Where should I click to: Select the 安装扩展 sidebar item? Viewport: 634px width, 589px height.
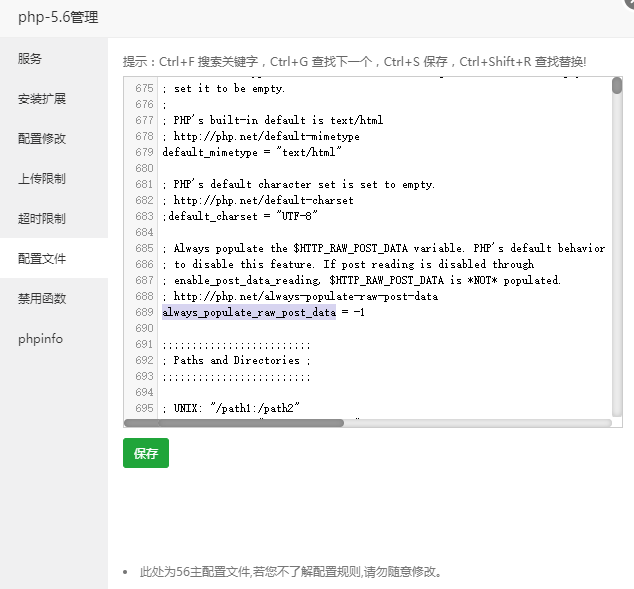pos(42,99)
